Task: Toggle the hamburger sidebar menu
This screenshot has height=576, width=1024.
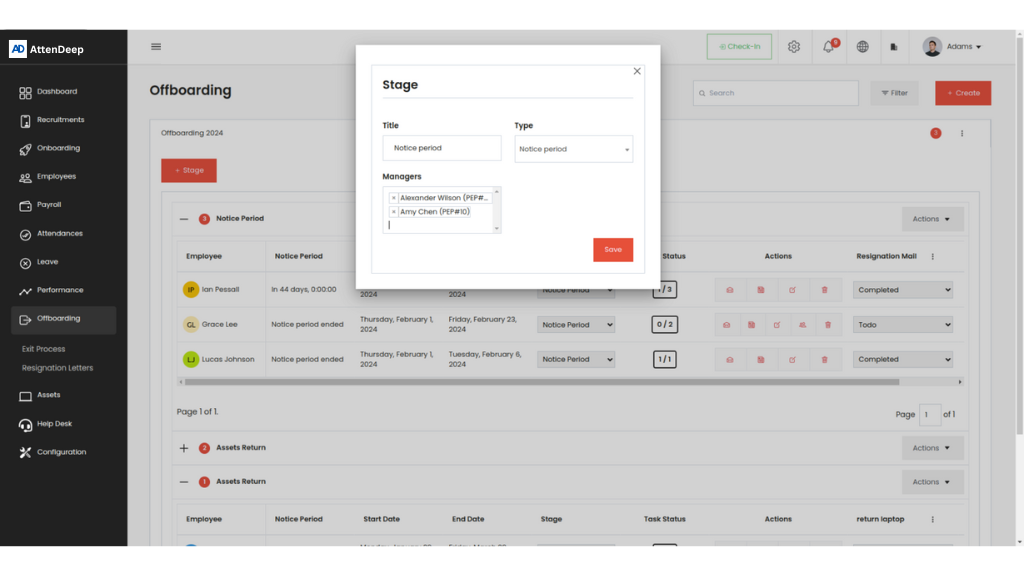Action: pyautogui.click(x=156, y=46)
